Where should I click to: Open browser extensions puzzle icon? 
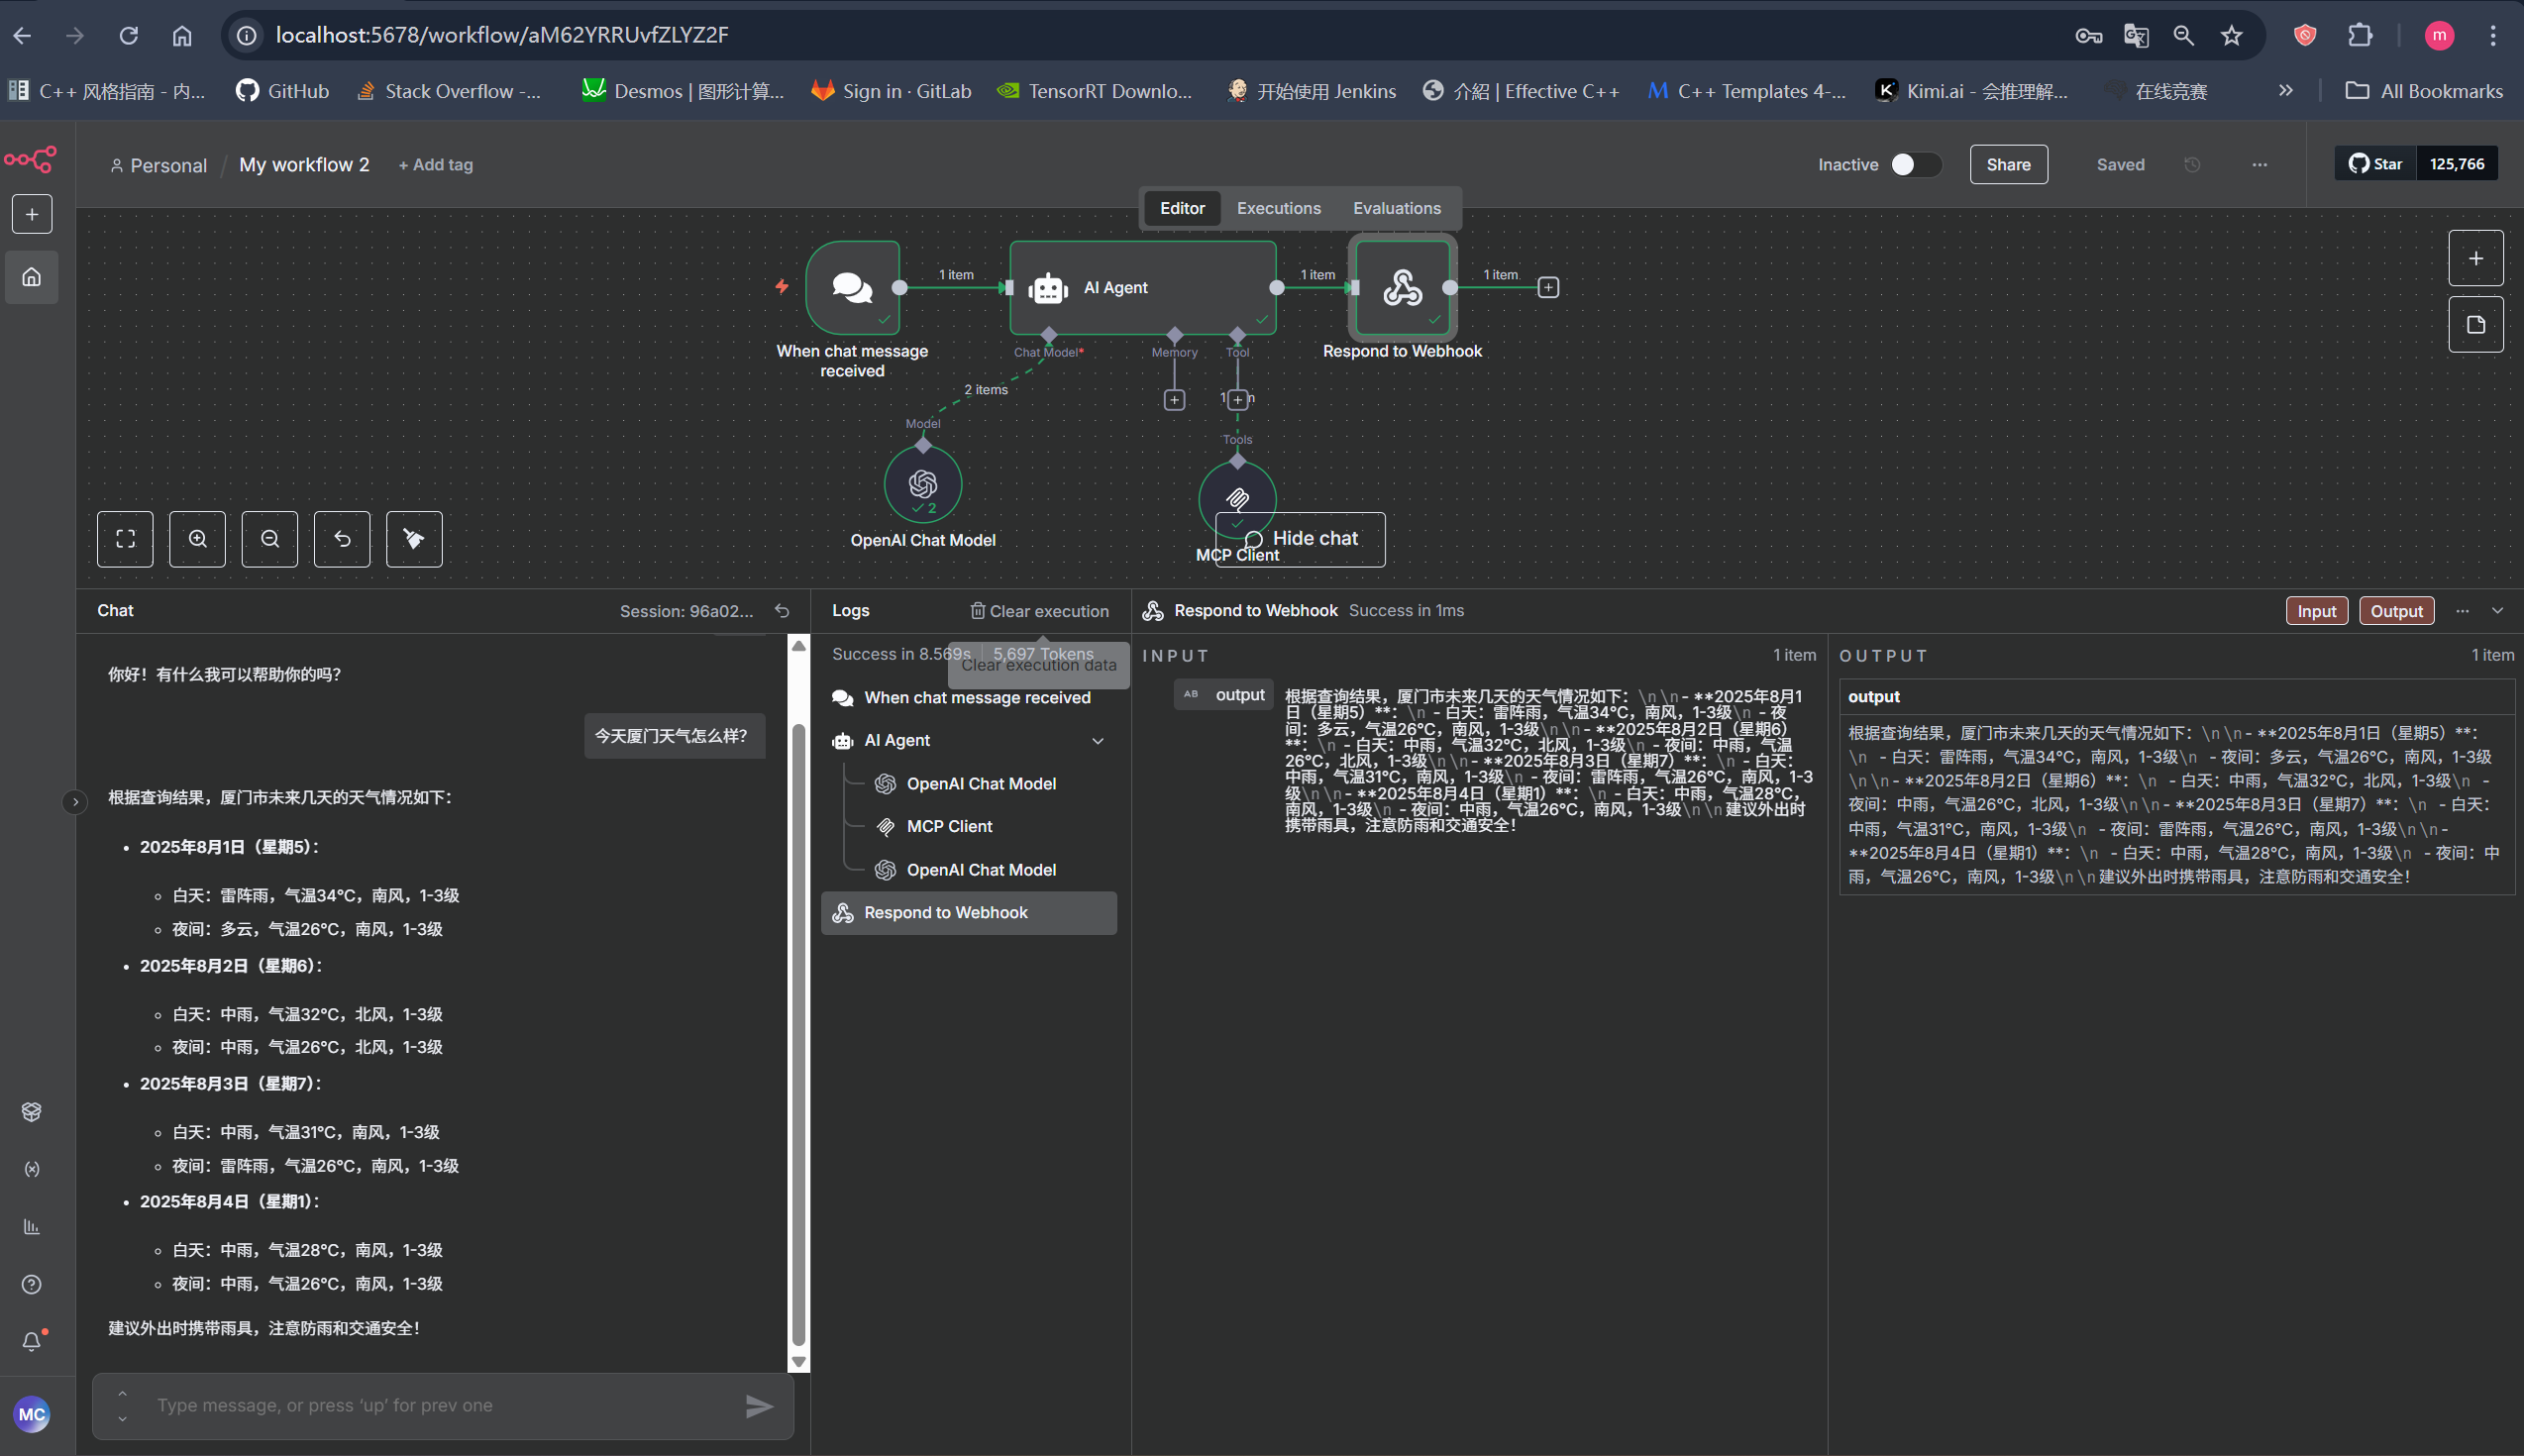tap(2359, 35)
